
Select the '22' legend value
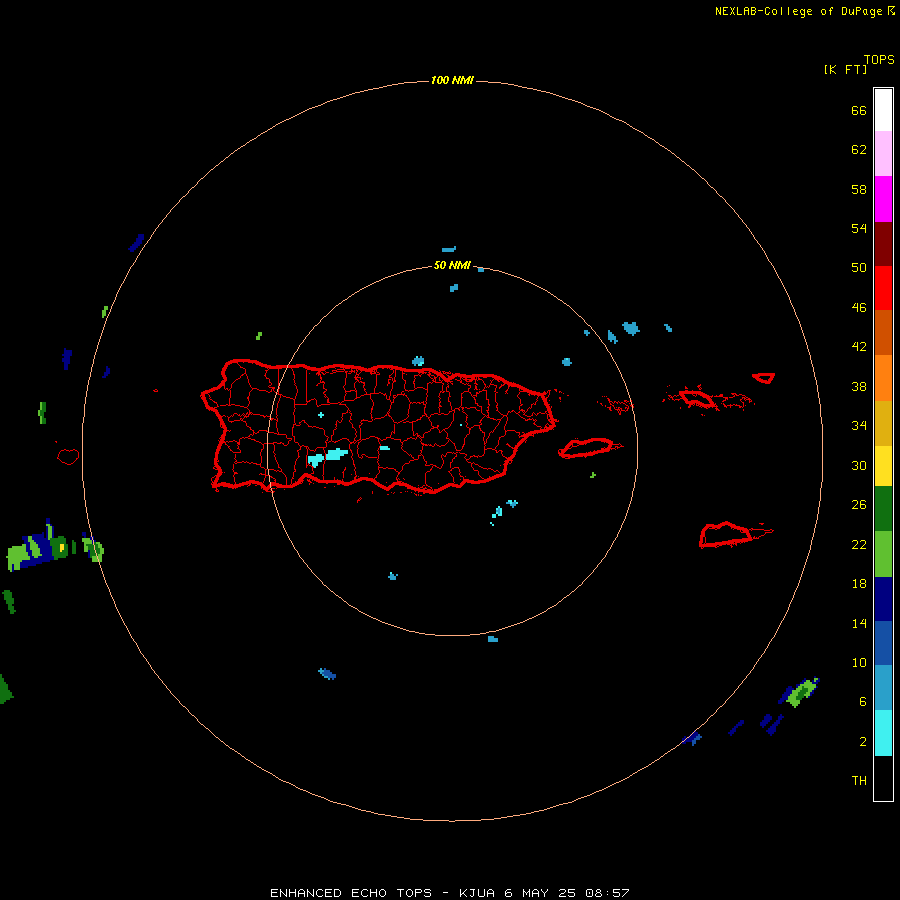click(x=859, y=544)
